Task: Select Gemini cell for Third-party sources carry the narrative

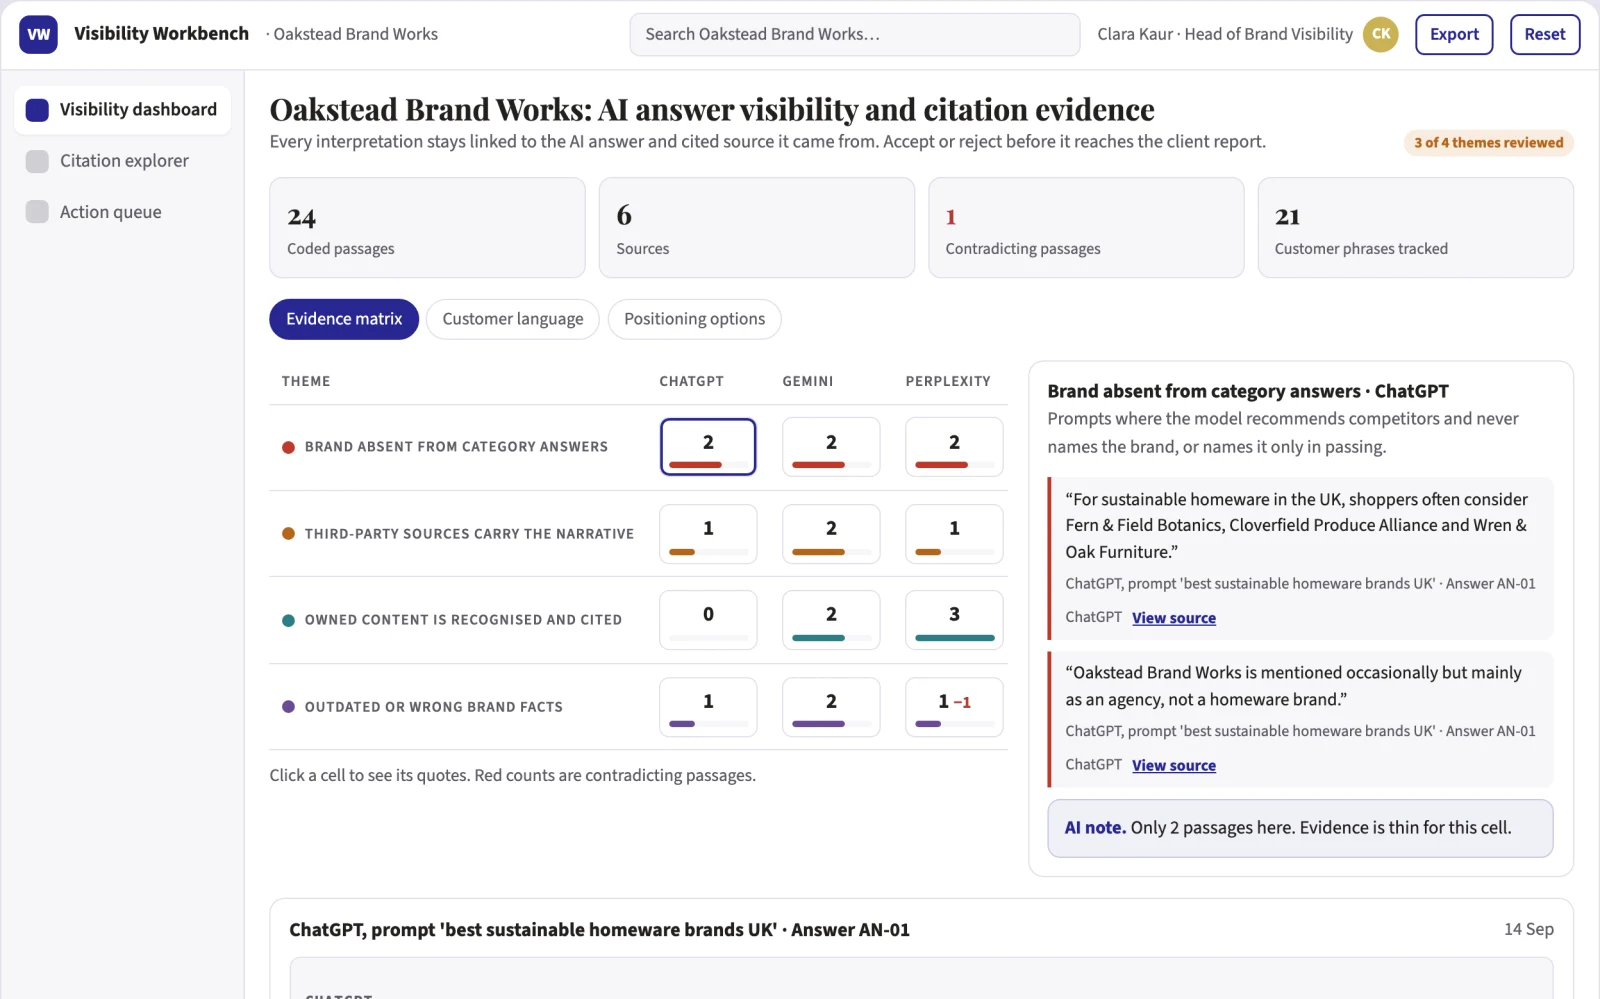Action: 831,534
